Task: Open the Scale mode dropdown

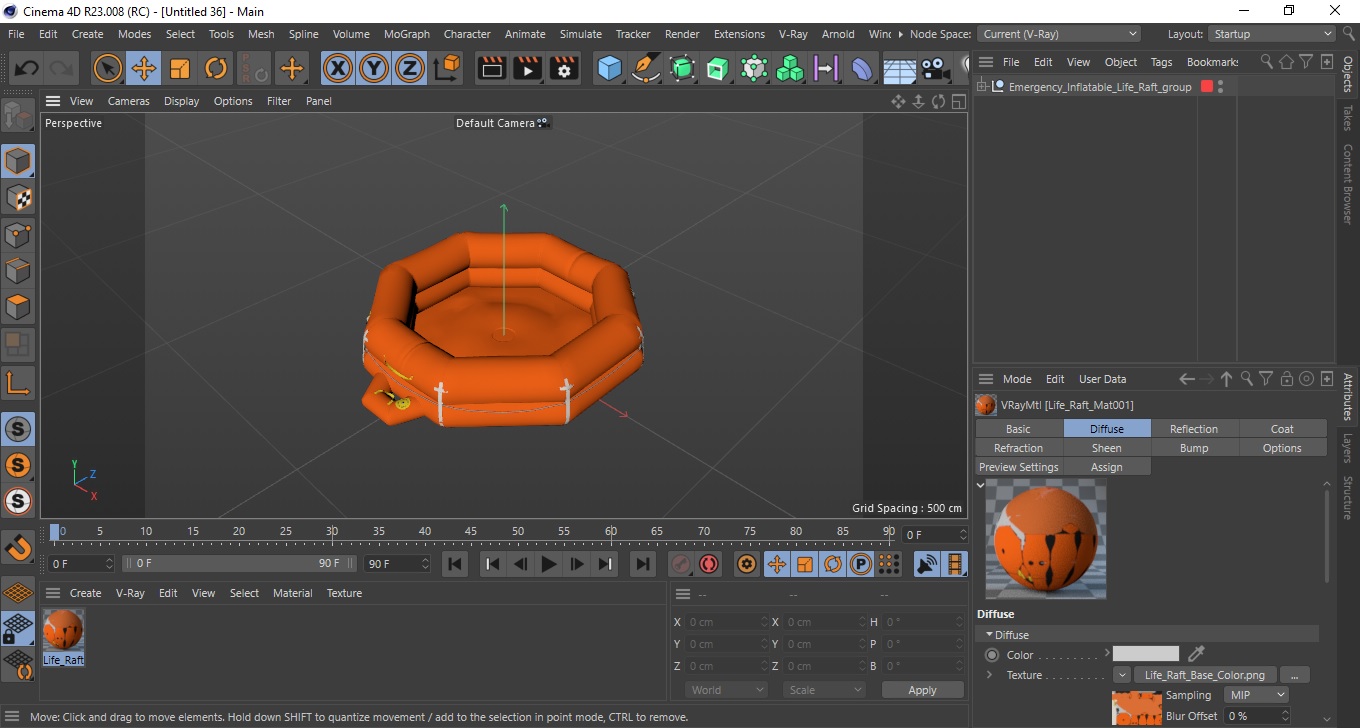Action: [824, 690]
